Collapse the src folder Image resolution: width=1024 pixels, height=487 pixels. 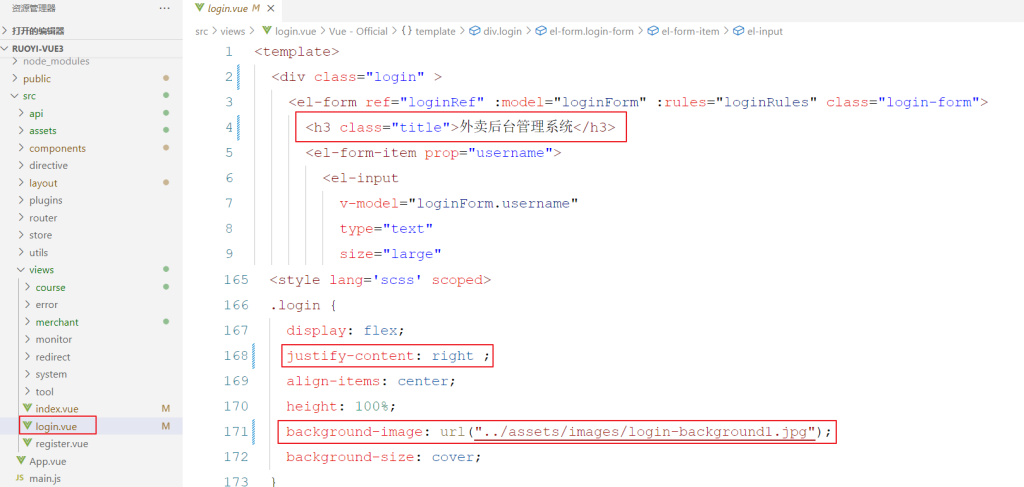coord(14,96)
